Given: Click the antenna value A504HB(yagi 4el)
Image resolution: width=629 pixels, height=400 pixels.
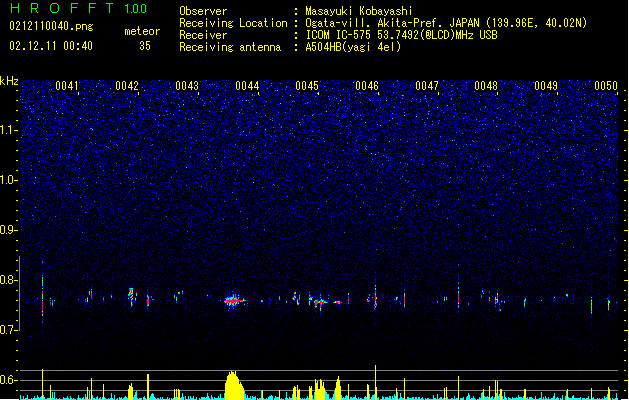Looking at the screenshot, I should [353, 47].
